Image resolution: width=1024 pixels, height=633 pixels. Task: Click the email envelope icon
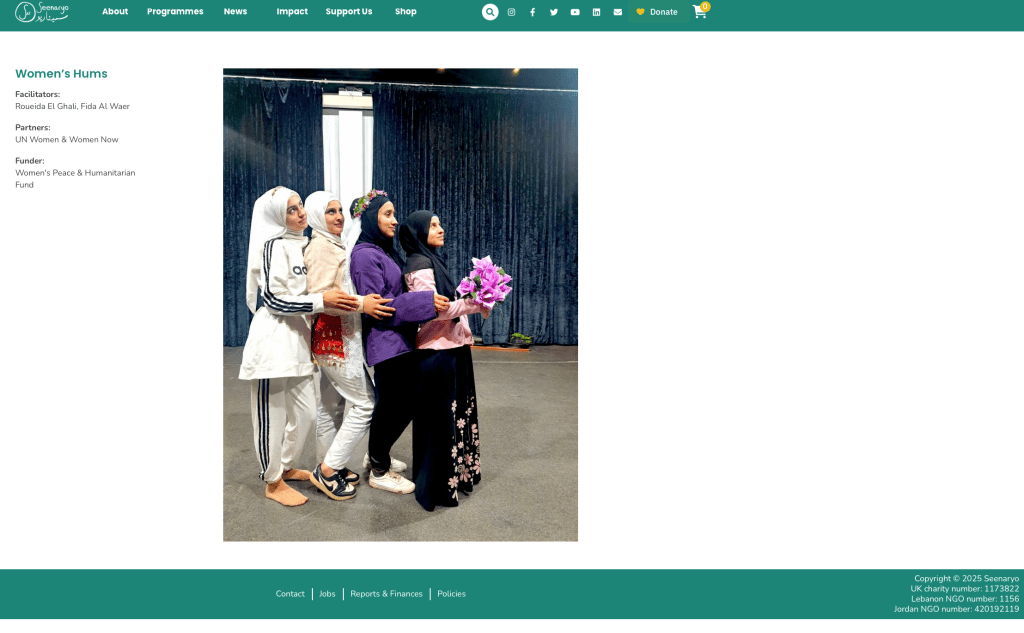[x=617, y=12]
